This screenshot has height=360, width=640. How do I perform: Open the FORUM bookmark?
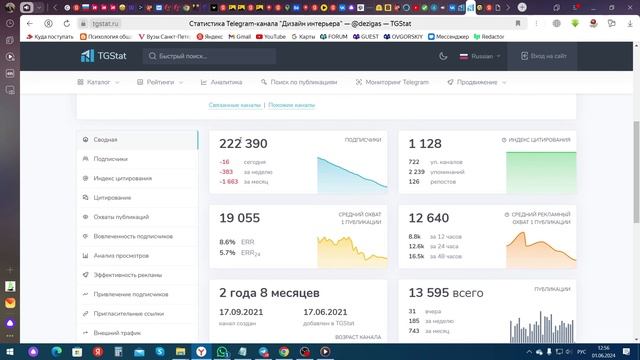[x=333, y=37]
